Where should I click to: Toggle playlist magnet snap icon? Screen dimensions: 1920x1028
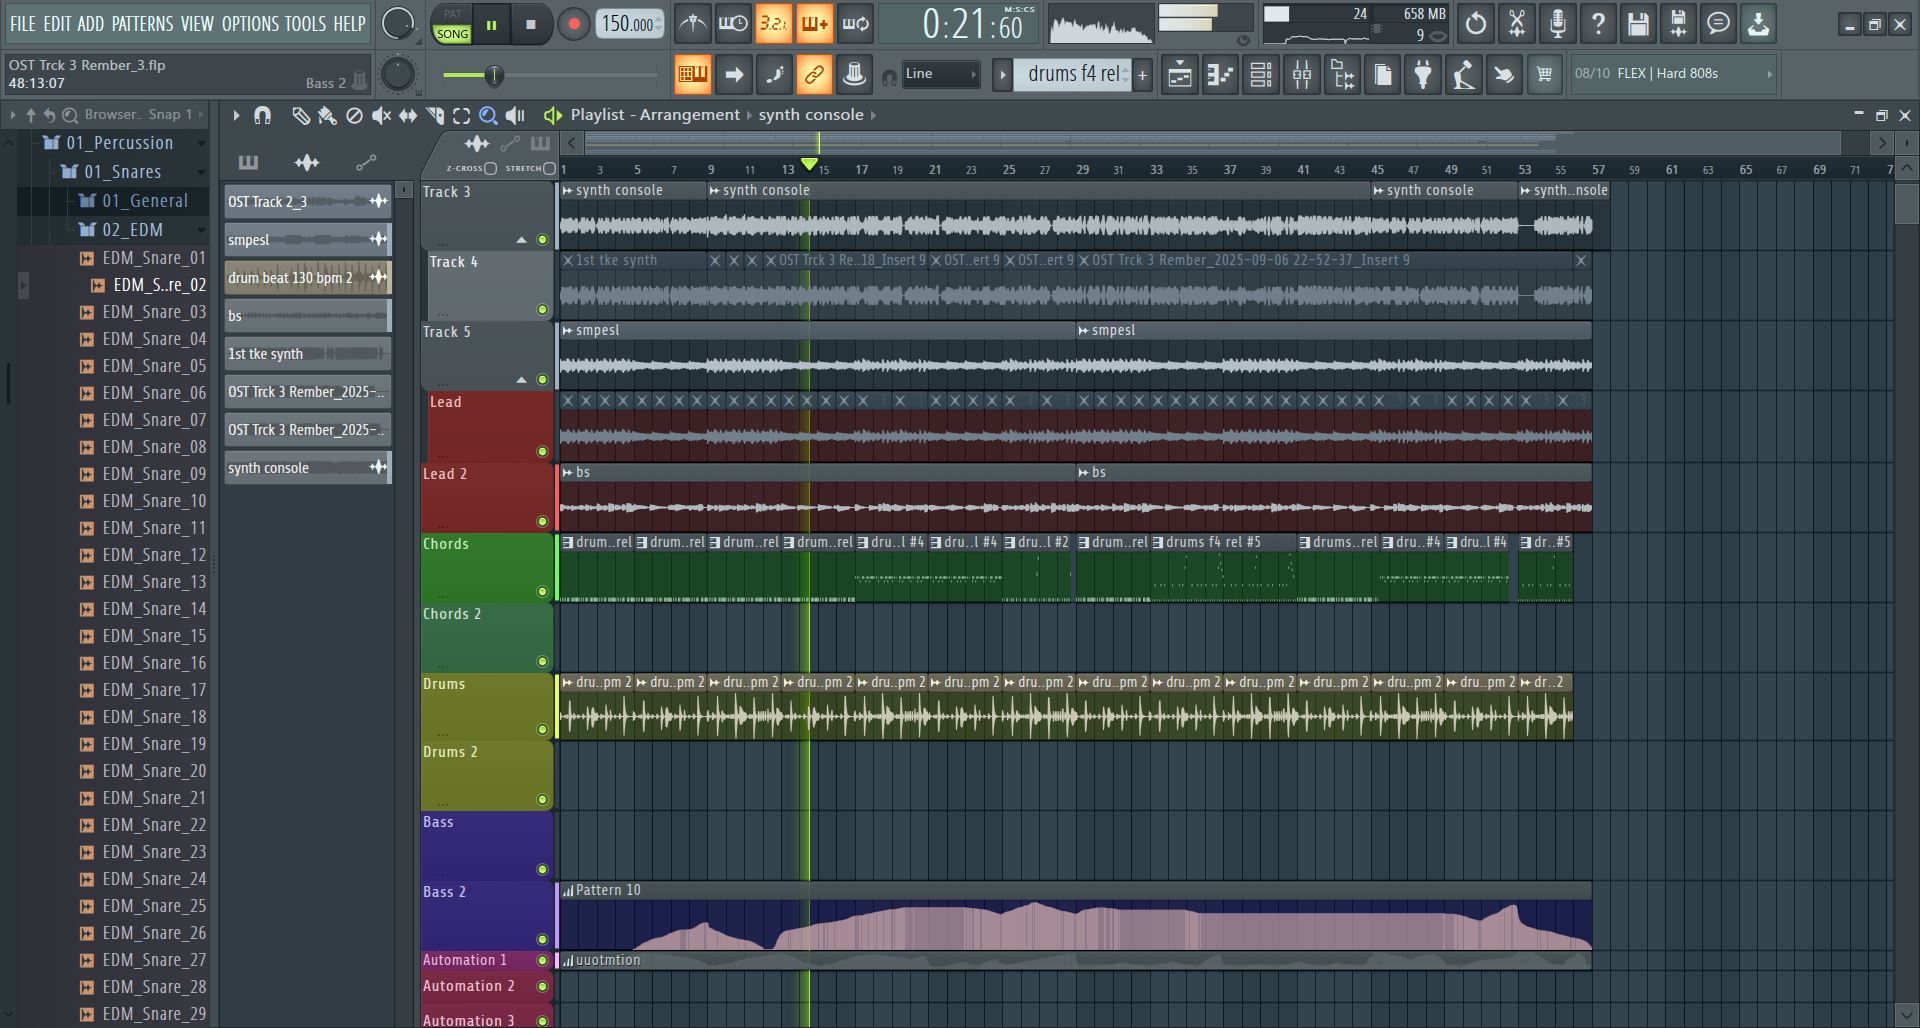tap(262, 116)
